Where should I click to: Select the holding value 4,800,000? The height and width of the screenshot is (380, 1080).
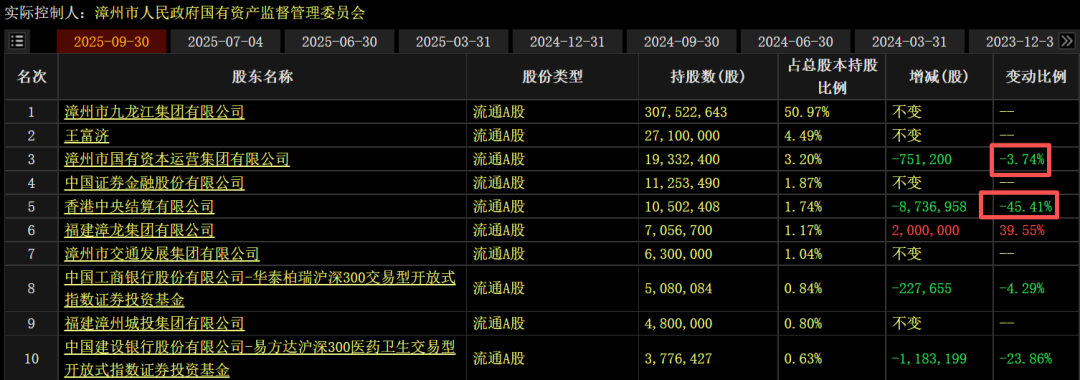678,323
